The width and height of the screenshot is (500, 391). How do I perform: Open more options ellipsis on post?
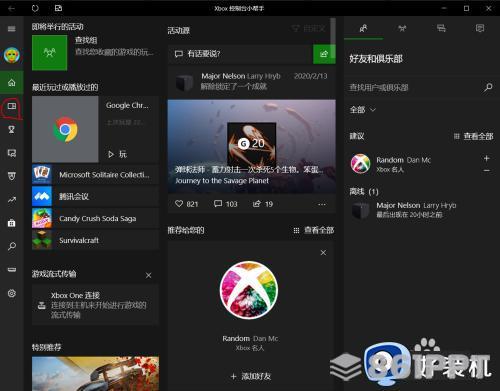[x=322, y=204]
